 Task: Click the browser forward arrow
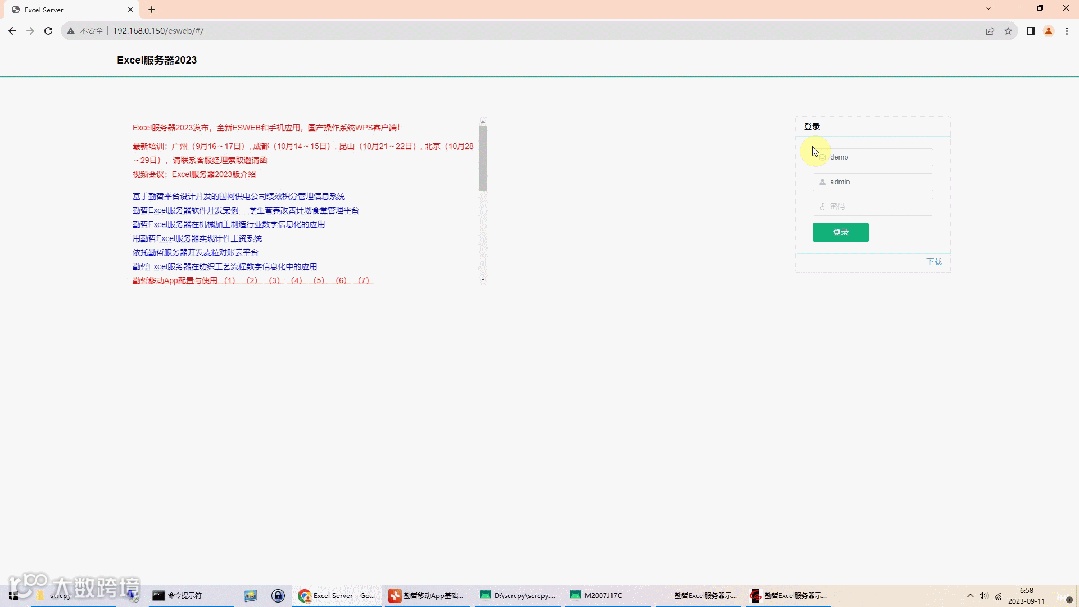[30, 31]
